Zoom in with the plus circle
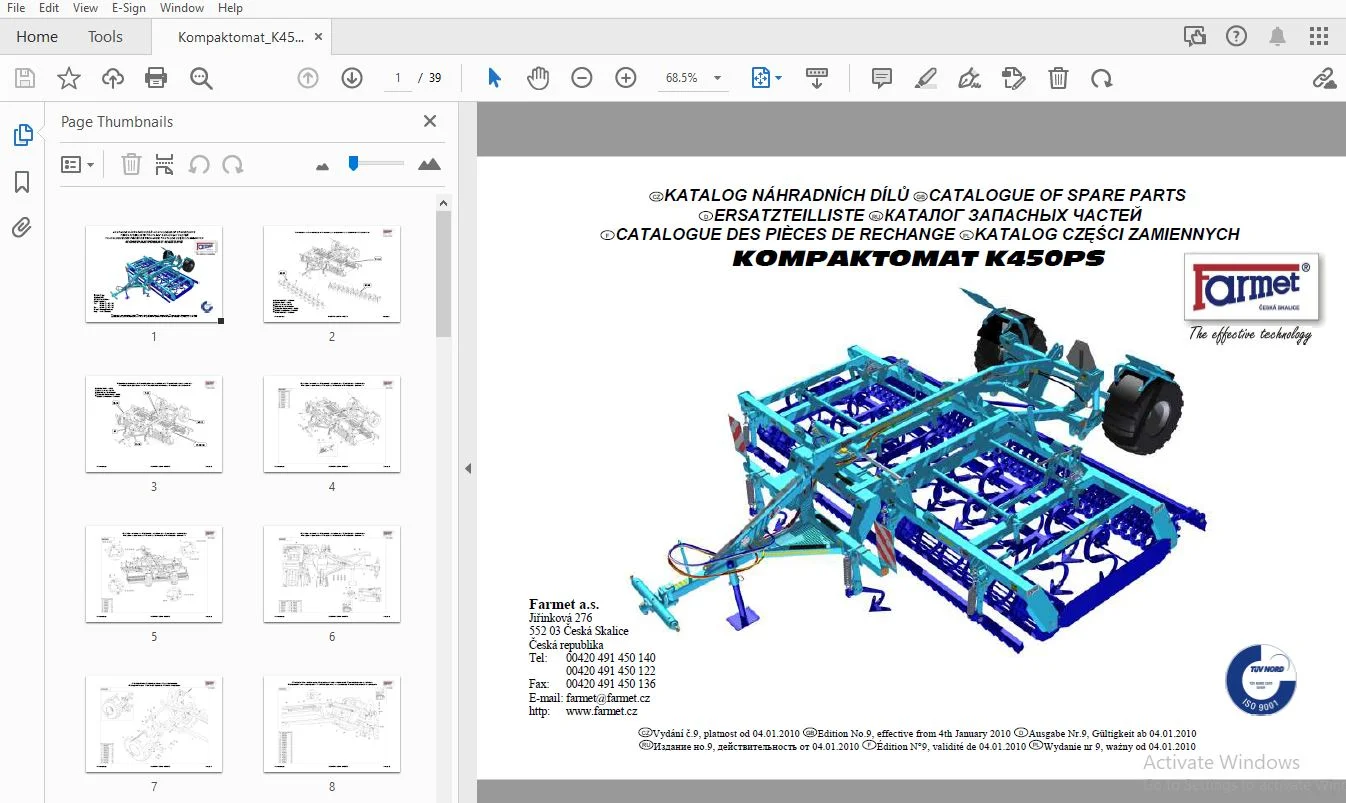The width and height of the screenshot is (1346, 803). 626,78
